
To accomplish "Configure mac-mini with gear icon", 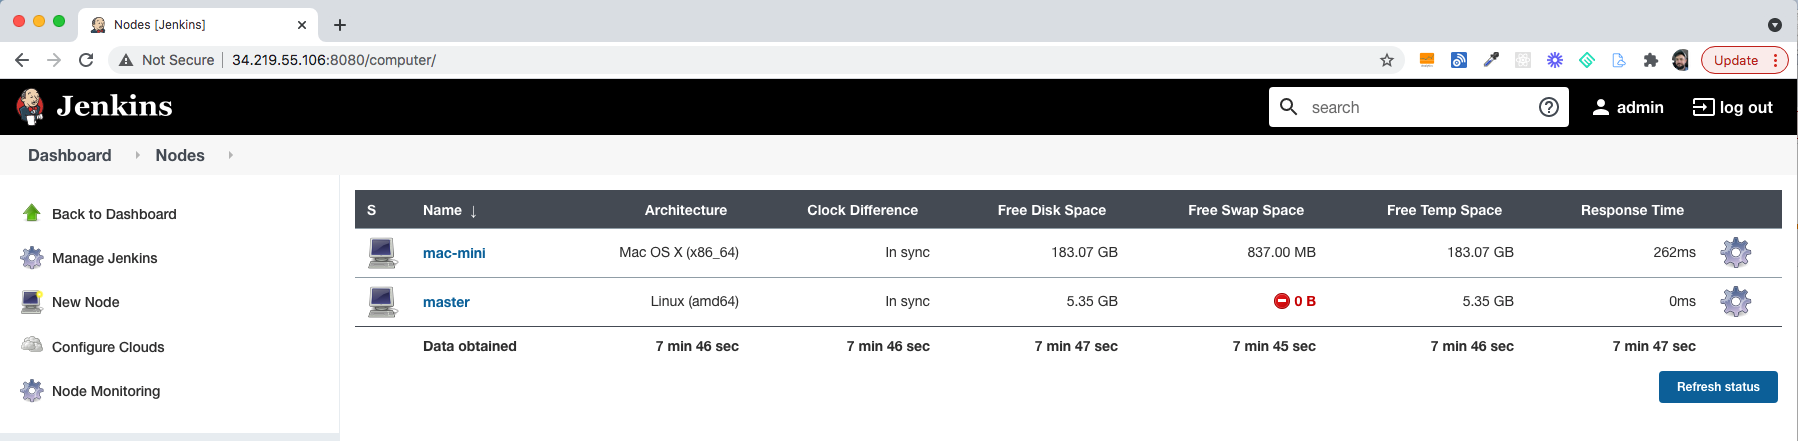I will (x=1736, y=252).
